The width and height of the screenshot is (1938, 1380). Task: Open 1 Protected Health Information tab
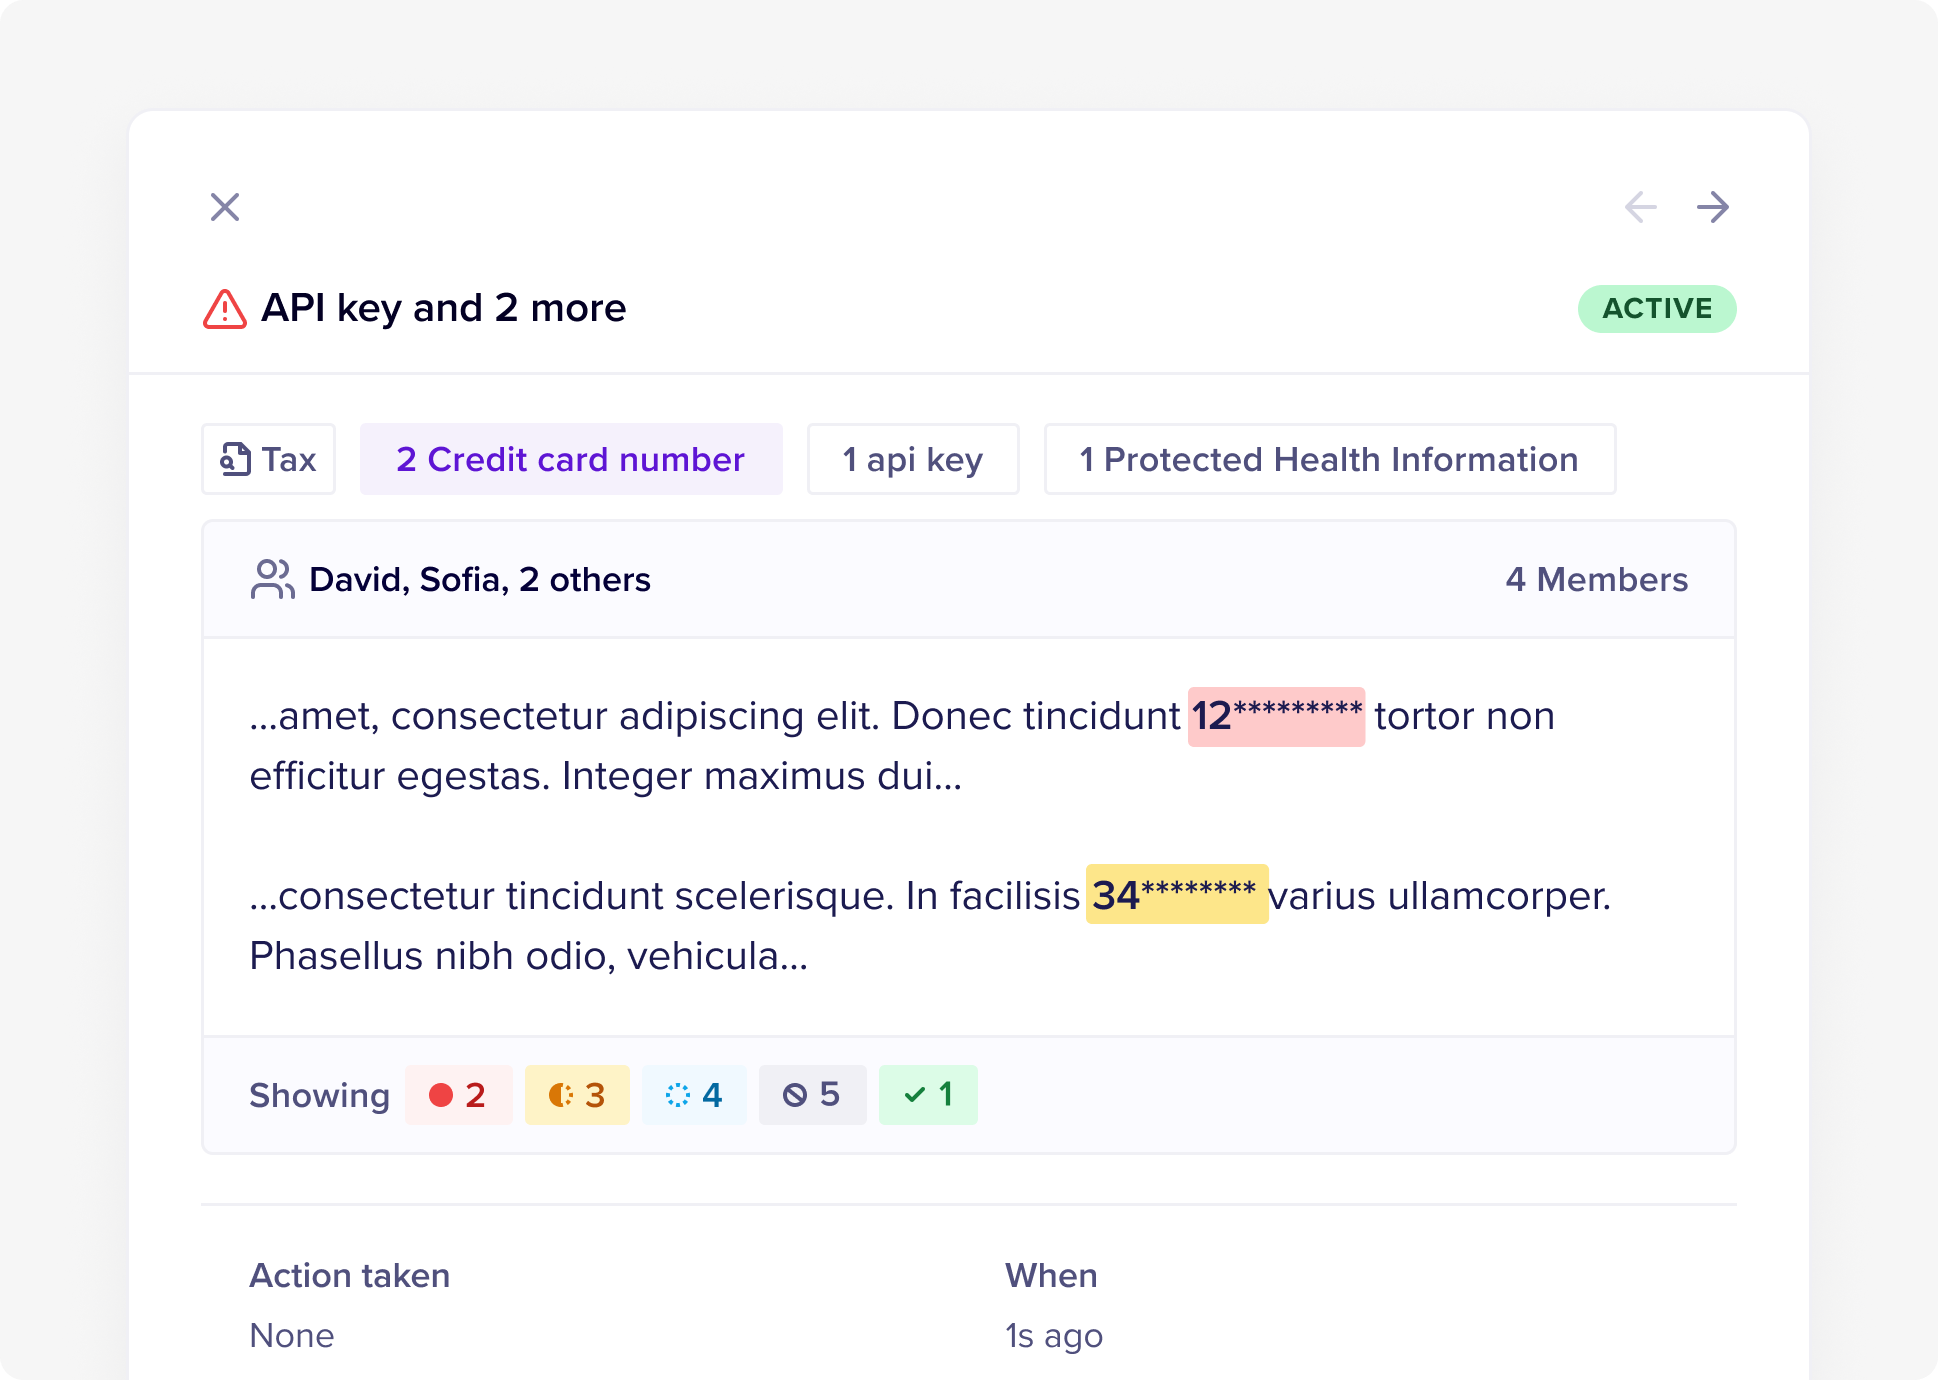point(1329,459)
